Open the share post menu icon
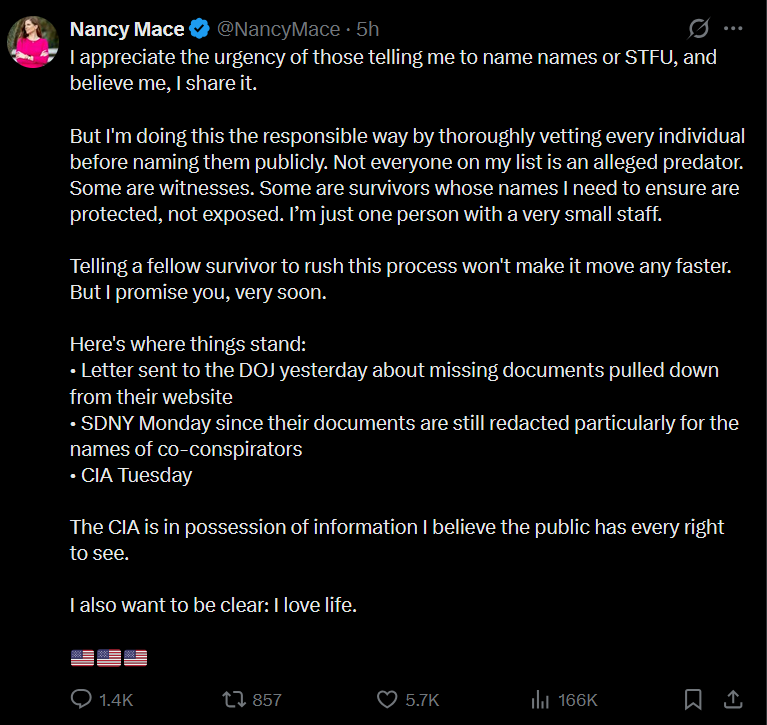The width and height of the screenshot is (767, 725). click(x=731, y=699)
